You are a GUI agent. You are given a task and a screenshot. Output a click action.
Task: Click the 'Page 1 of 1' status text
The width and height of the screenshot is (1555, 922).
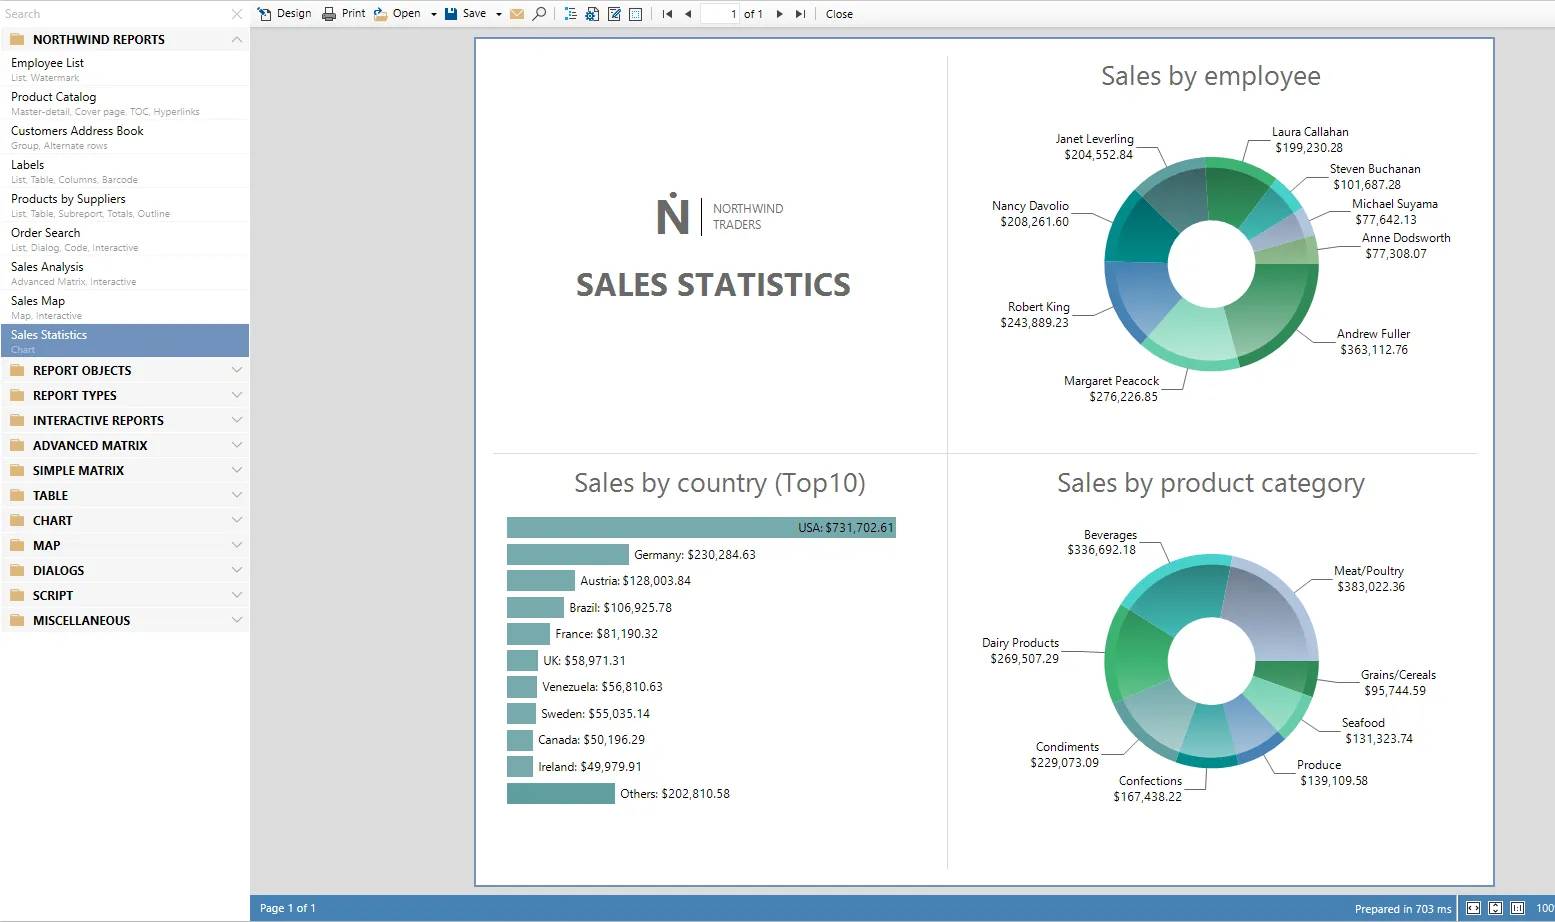[288, 908]
